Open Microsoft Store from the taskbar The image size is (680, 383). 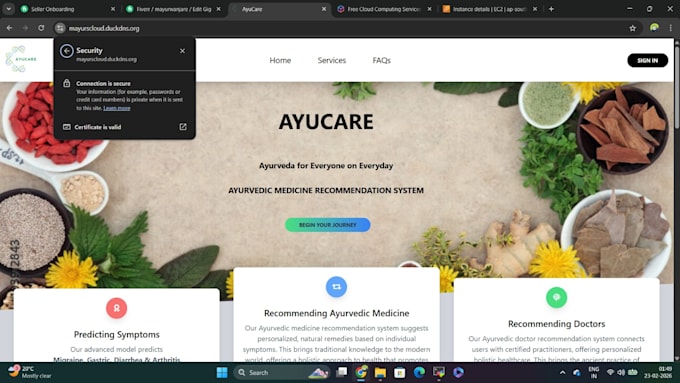(400, 373)
